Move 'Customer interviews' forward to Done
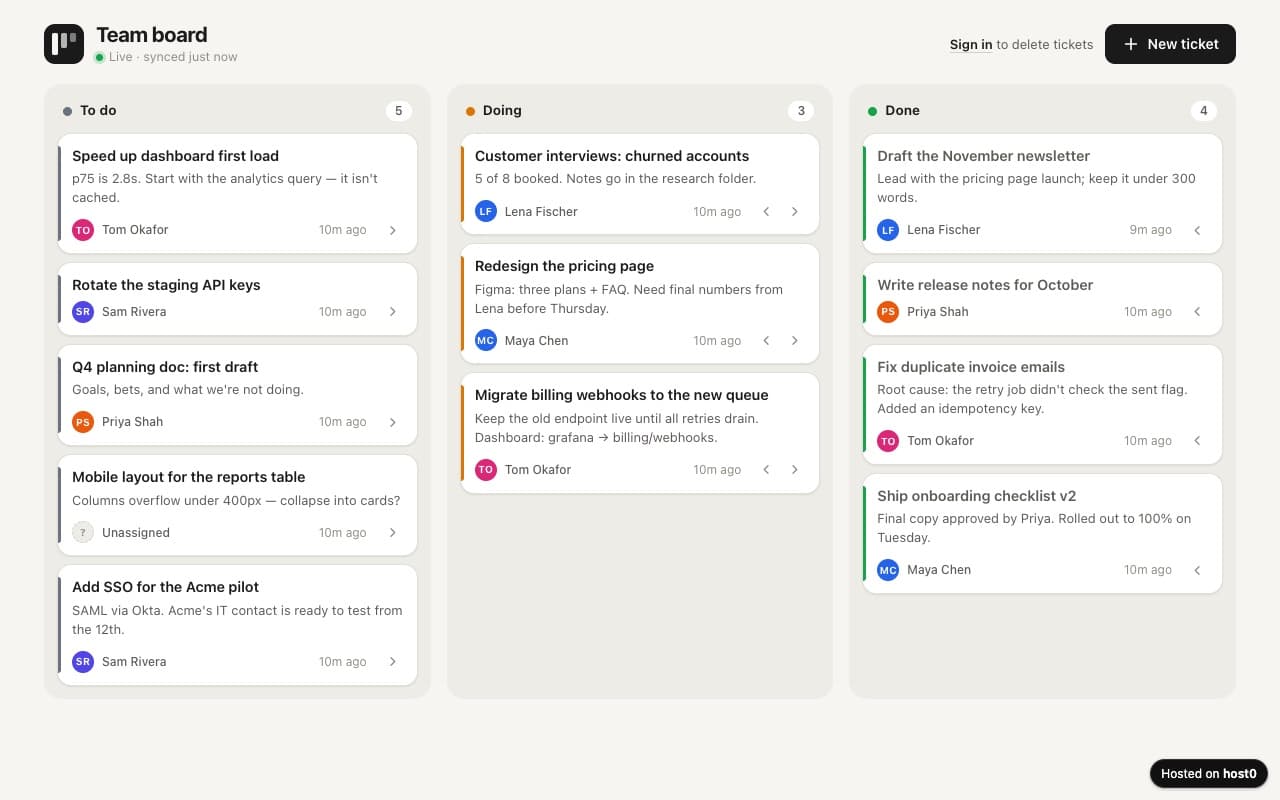Image resolution: width=1280 pixels, height=800 pixels. coord(795,212)
